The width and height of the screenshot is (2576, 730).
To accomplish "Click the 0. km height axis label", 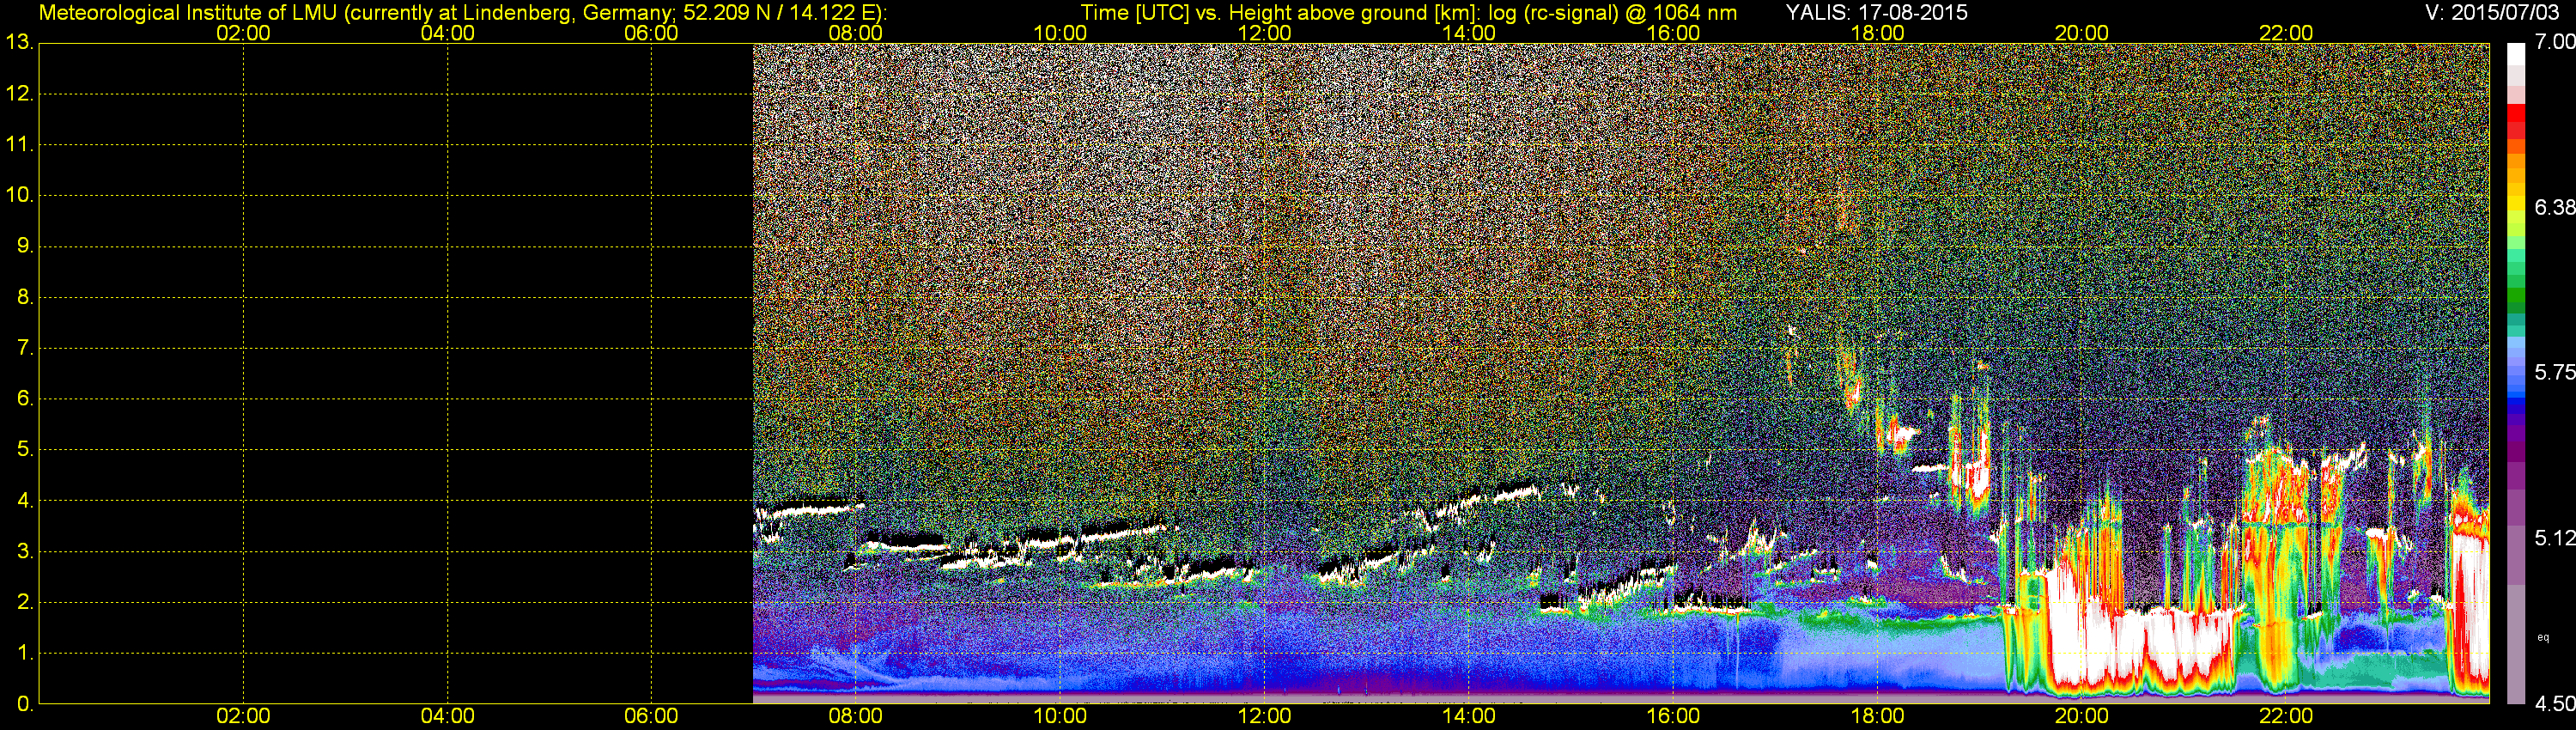I will pos(25,704).
